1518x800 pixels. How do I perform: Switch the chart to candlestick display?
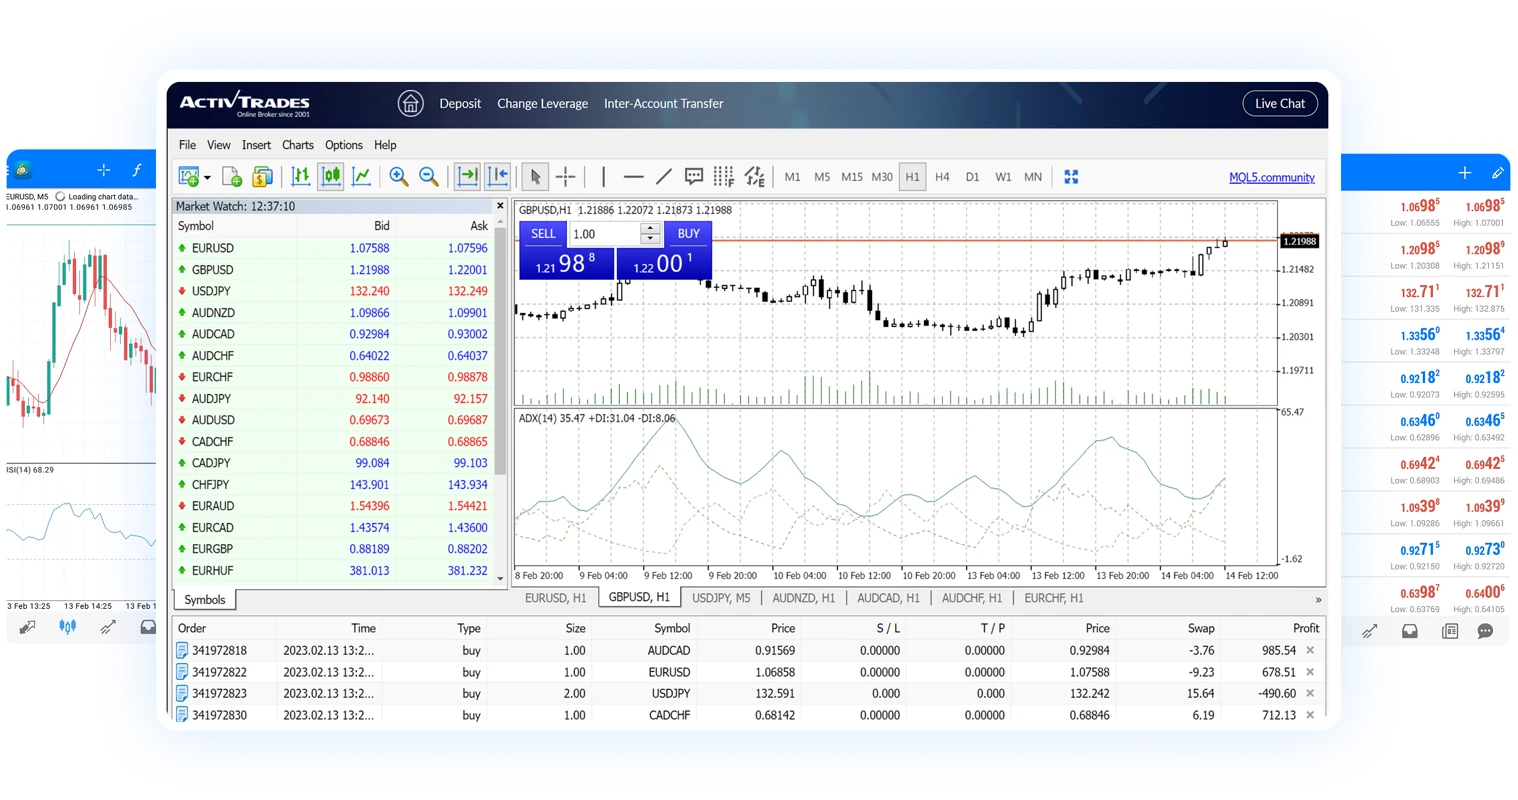point(333,176)
